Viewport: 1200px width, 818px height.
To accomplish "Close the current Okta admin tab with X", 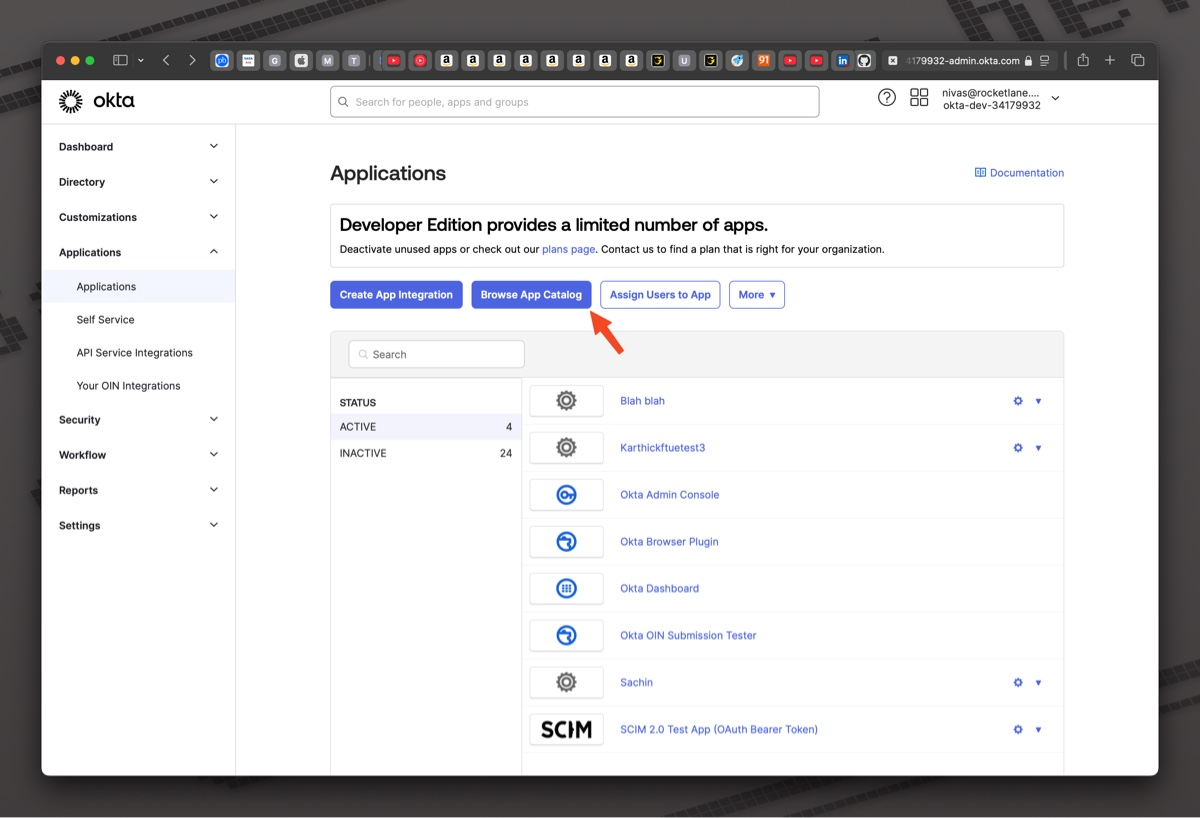I will [x=893, y=61].
